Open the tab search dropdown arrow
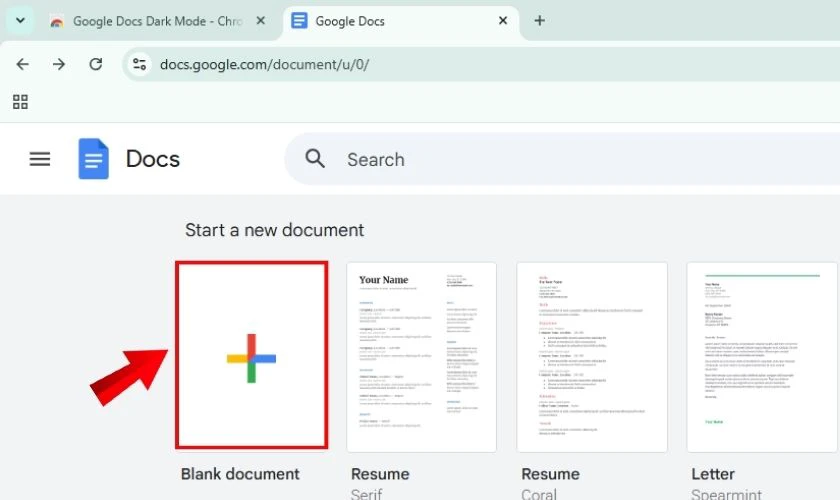The width and height of the screenshot is (840, 500). (x=20, y=21)
